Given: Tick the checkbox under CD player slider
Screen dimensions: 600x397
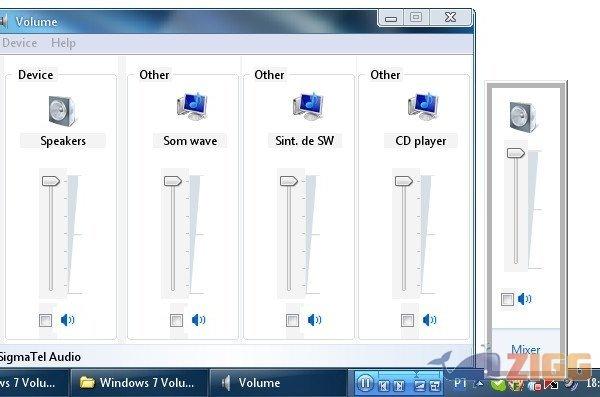Looking at the screenshot, I should 408,320.
